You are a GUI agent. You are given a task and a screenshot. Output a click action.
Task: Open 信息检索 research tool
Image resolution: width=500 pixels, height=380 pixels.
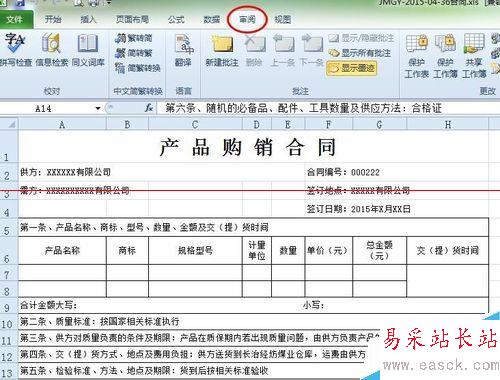point(52,50)
